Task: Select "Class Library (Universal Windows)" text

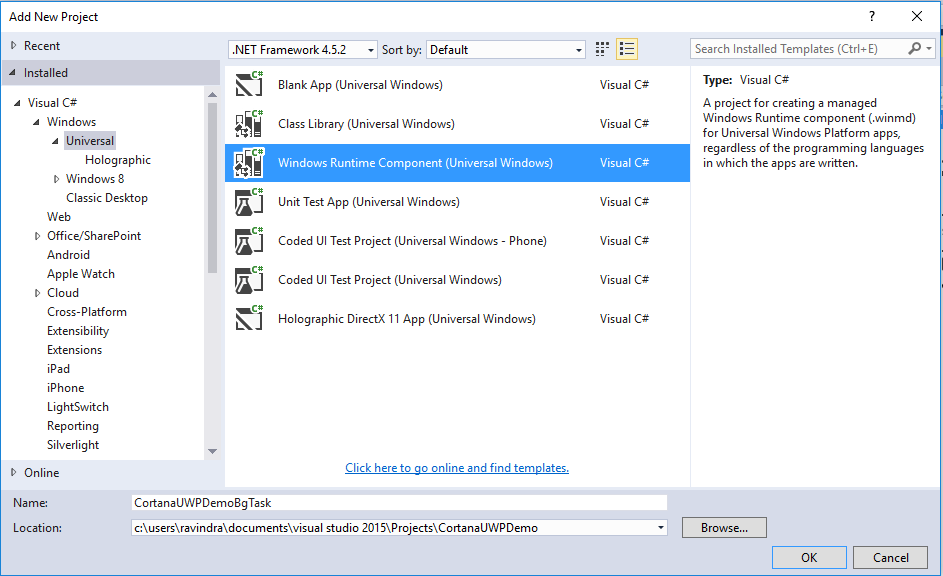Action: coord(366,124)
